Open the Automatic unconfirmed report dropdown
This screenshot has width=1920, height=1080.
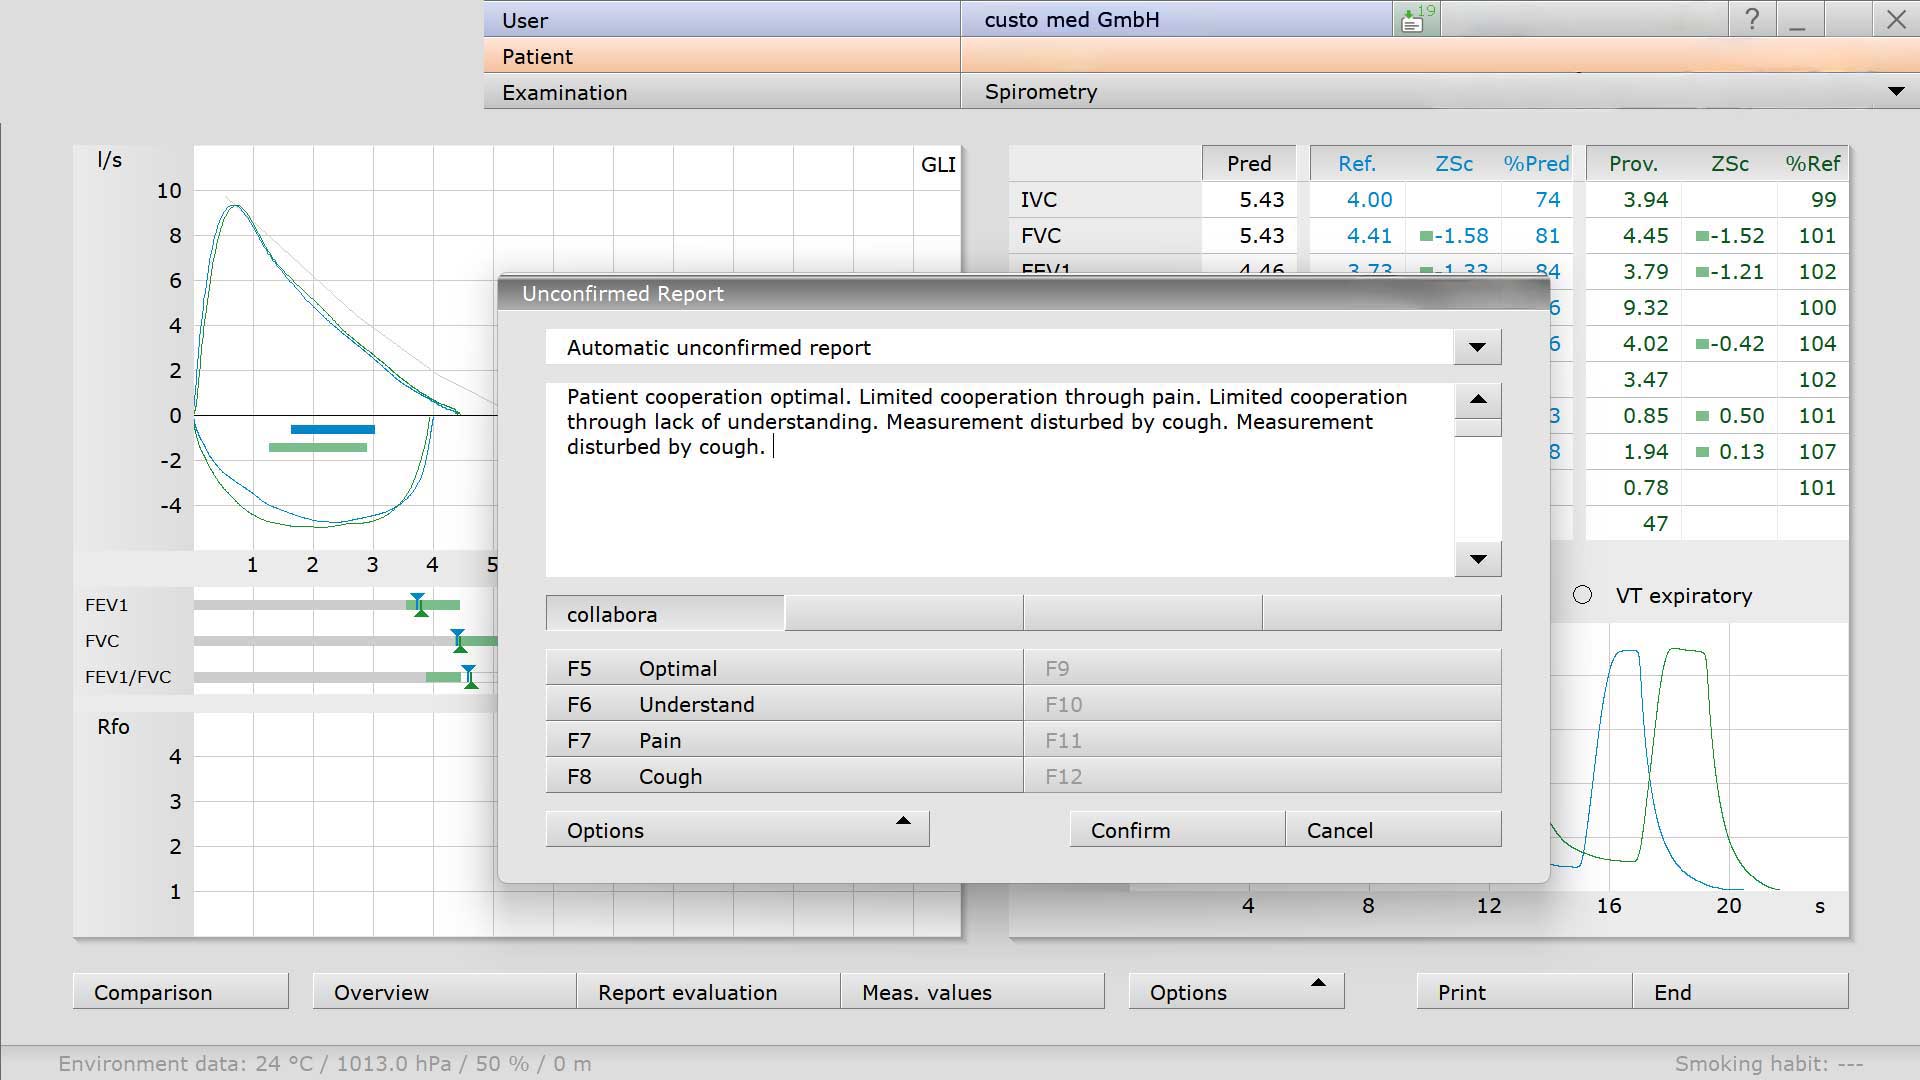coord(1477,348)
